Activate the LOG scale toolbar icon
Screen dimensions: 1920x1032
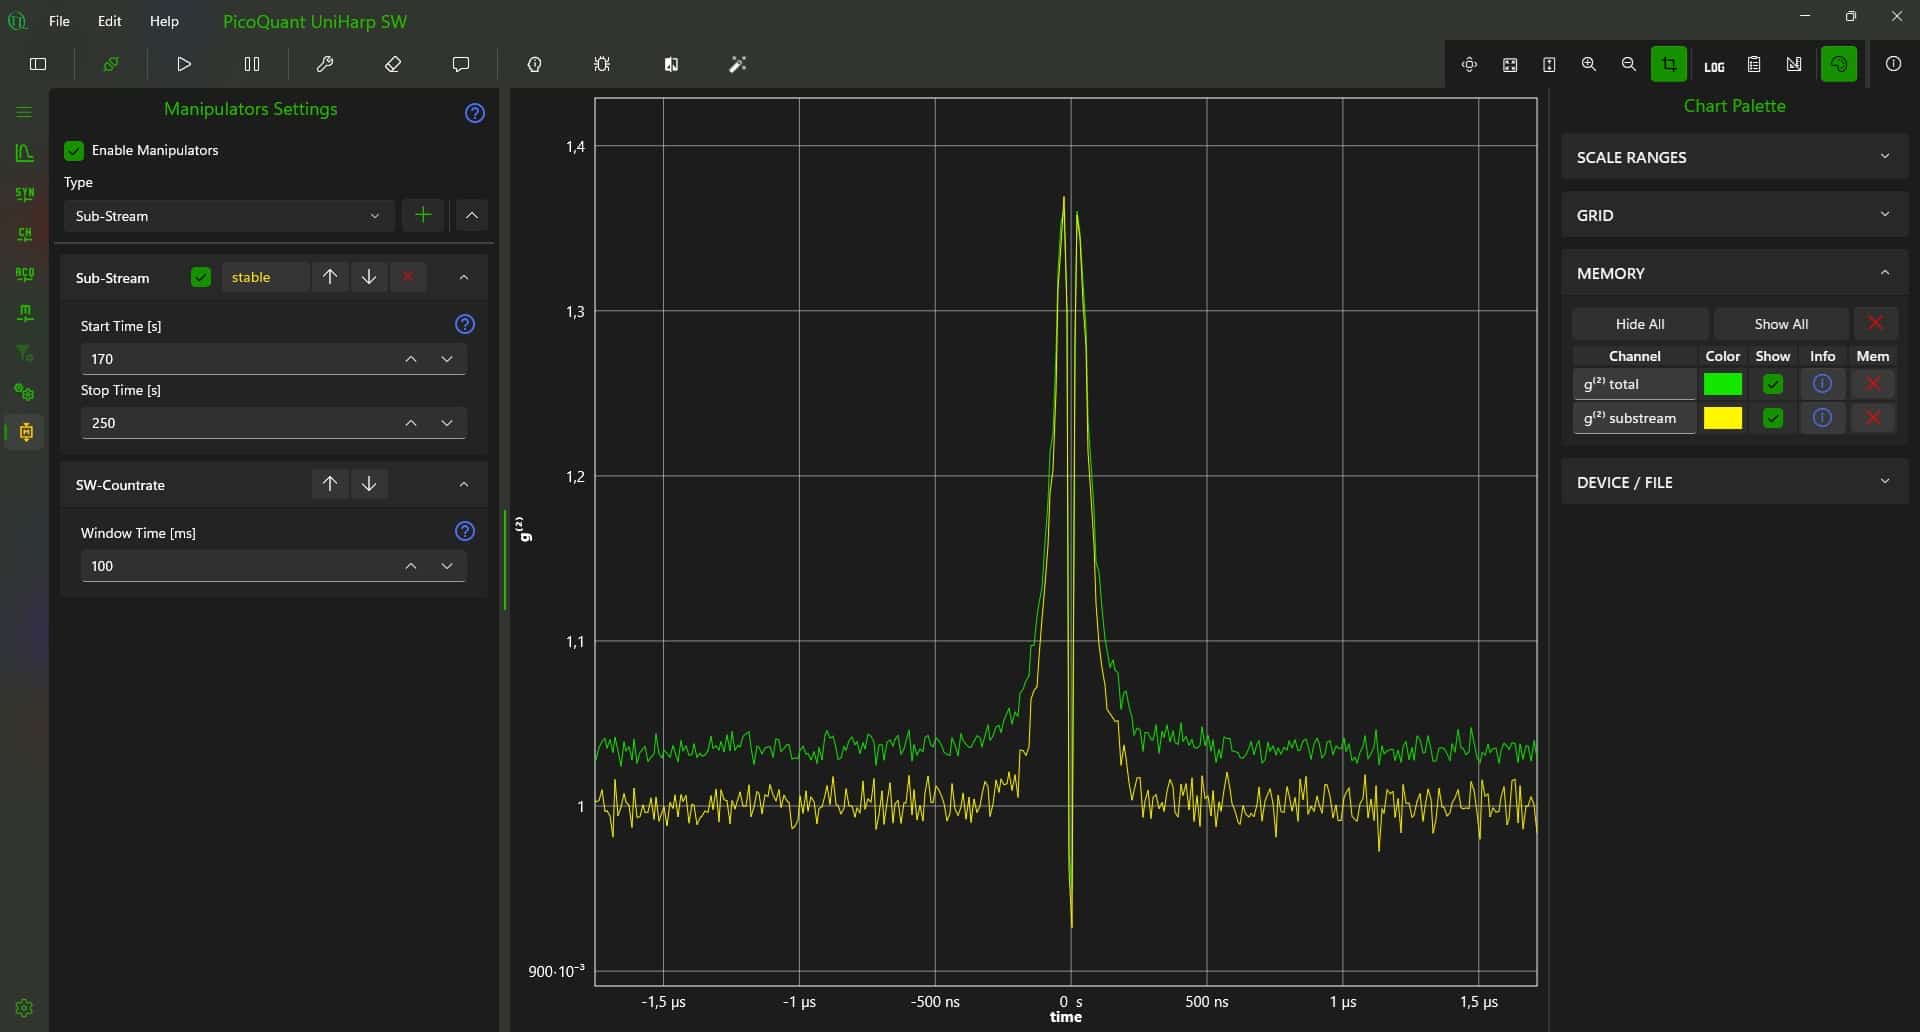(1713, 63)
